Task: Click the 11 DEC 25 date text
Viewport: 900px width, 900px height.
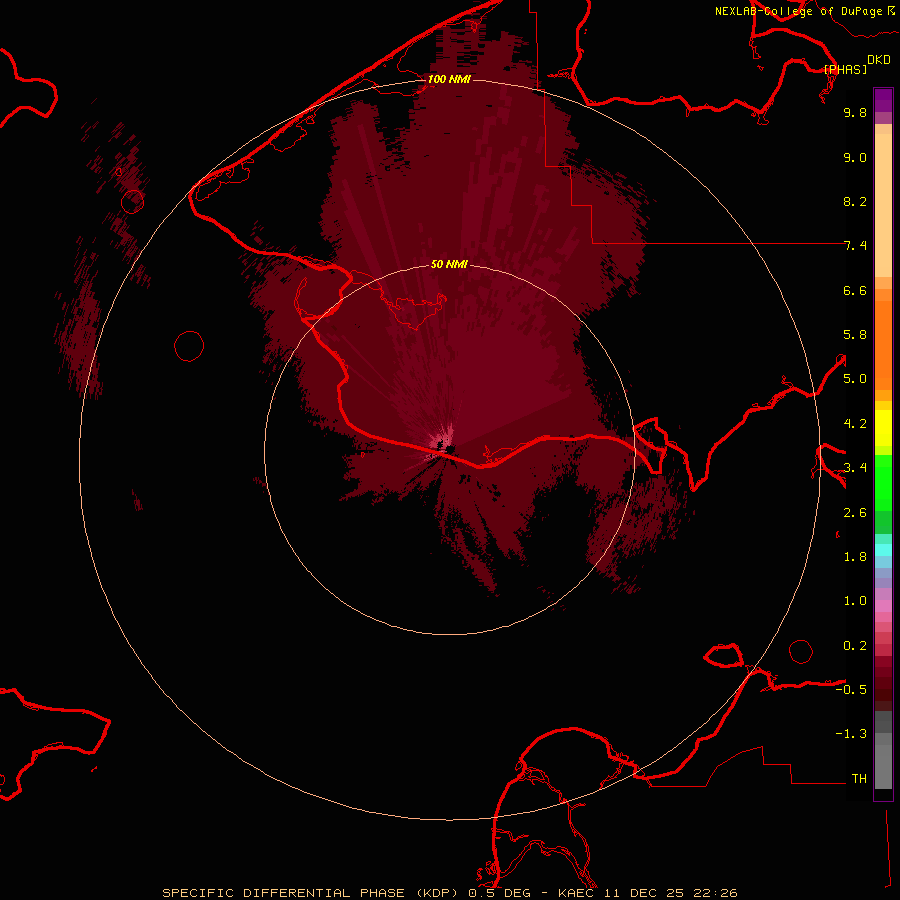Action: click(x=645, y=893)
